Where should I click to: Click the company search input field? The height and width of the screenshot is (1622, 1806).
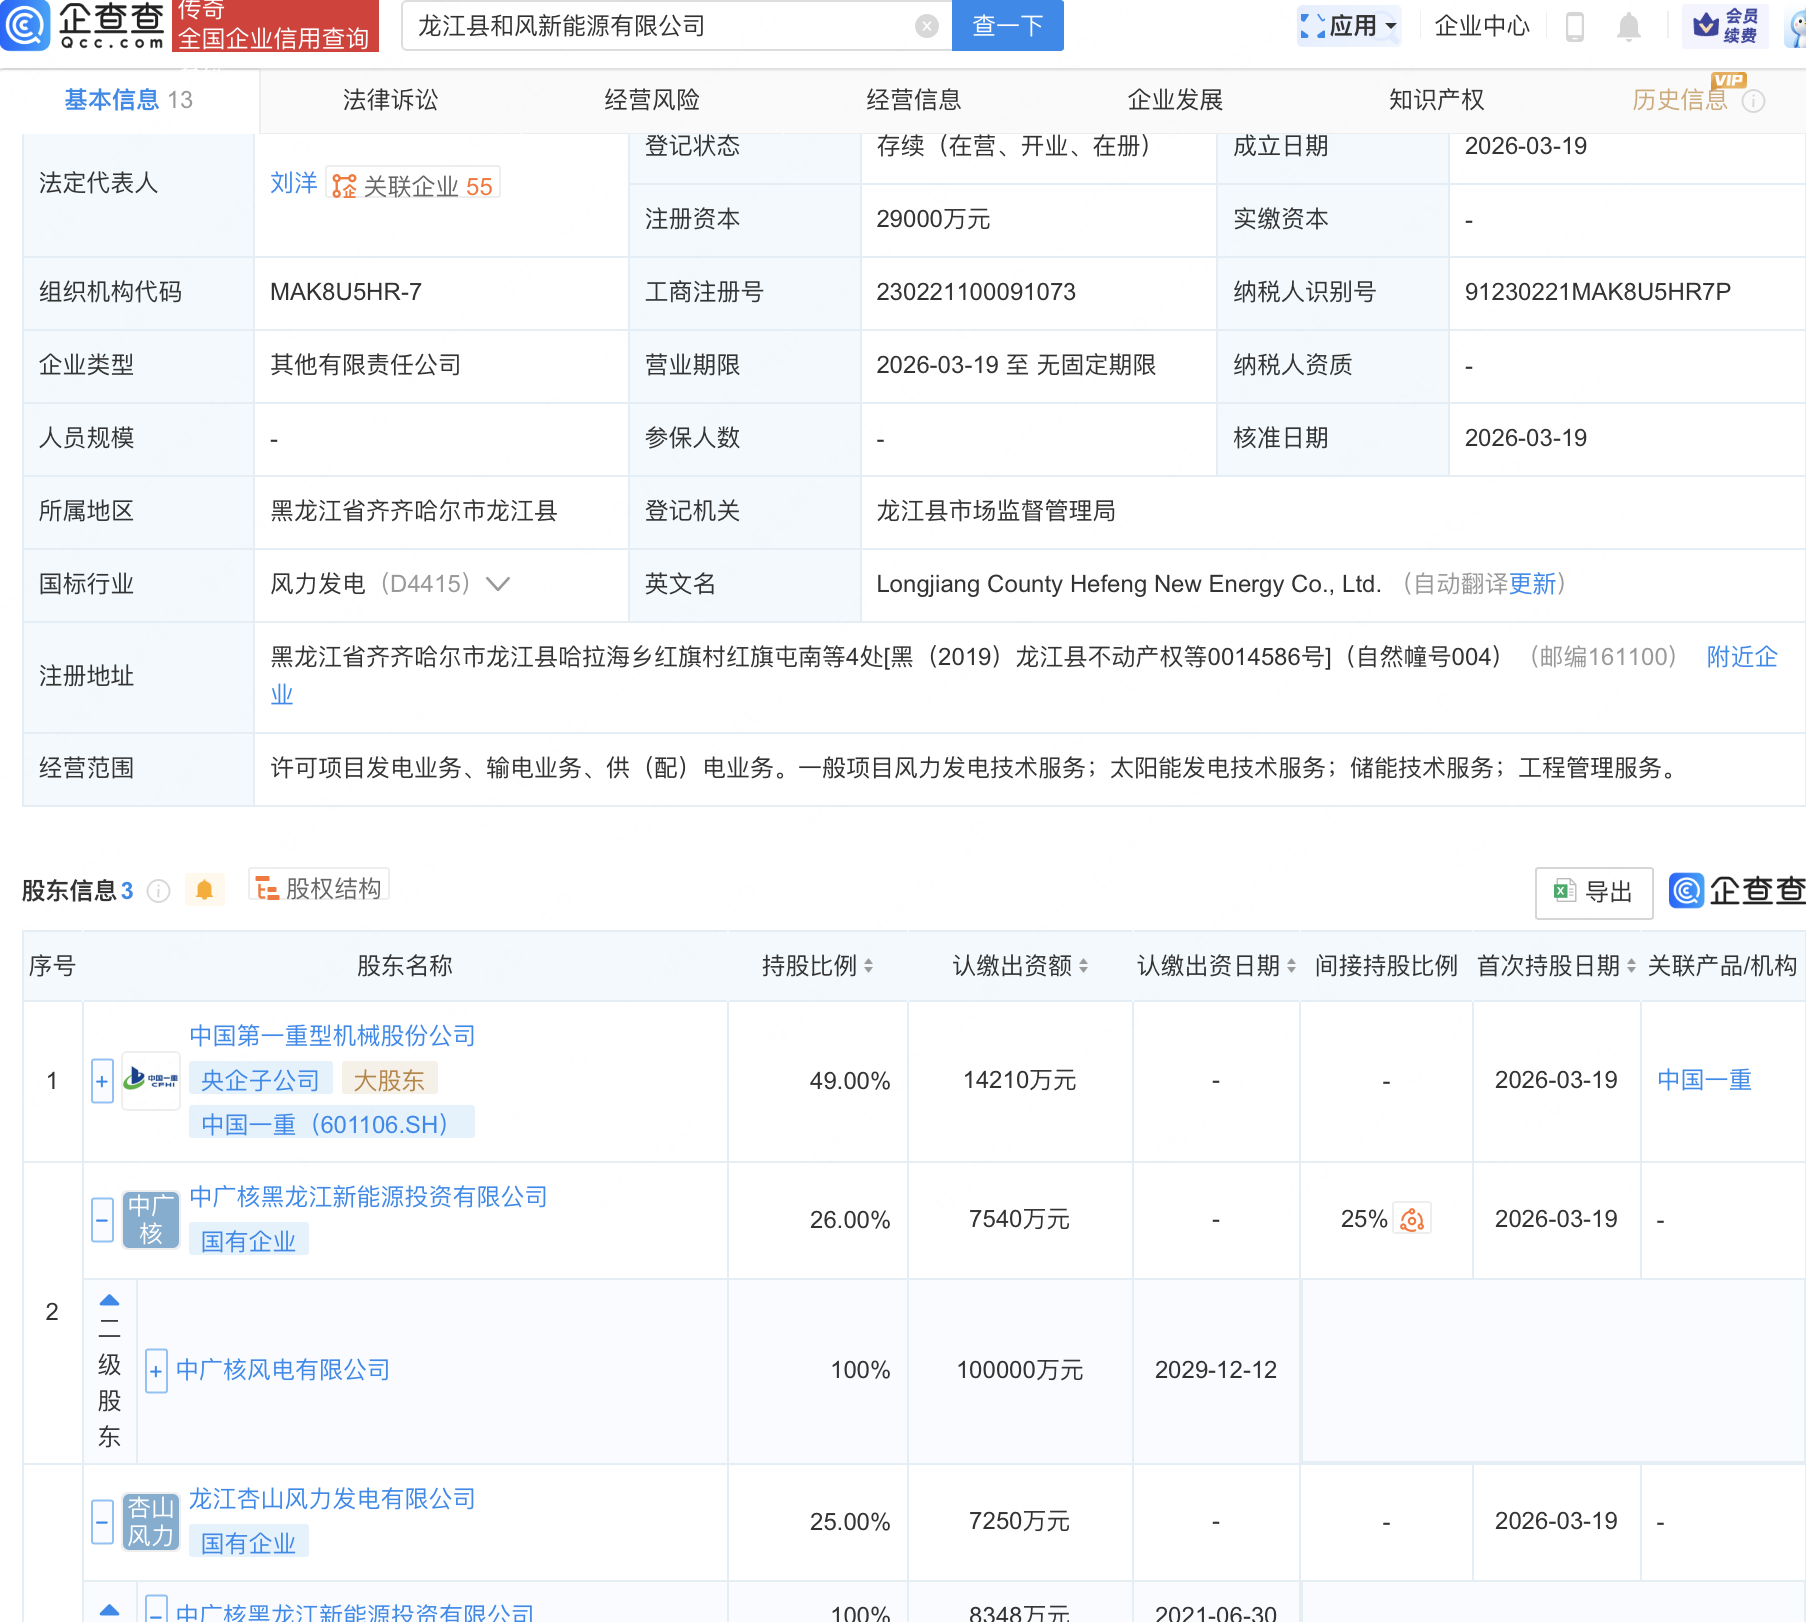pyautogui.click(x=660, y=26)
